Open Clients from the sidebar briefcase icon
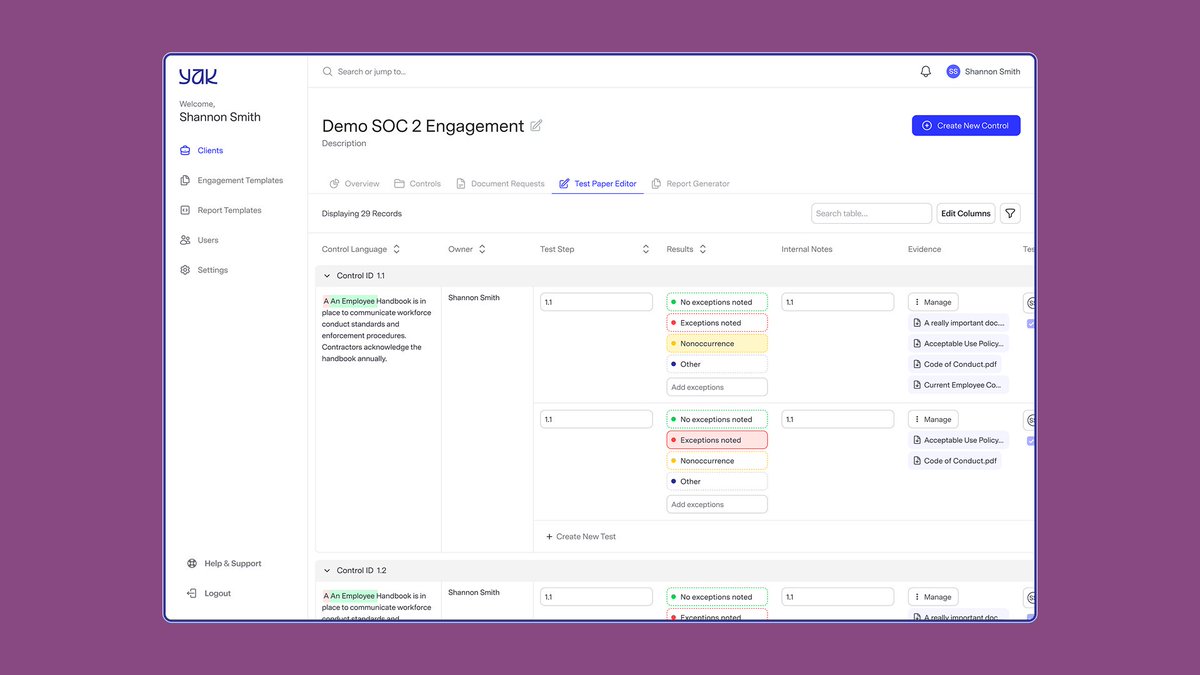This screenshot has width=1200, height=675. coord(185,151)
